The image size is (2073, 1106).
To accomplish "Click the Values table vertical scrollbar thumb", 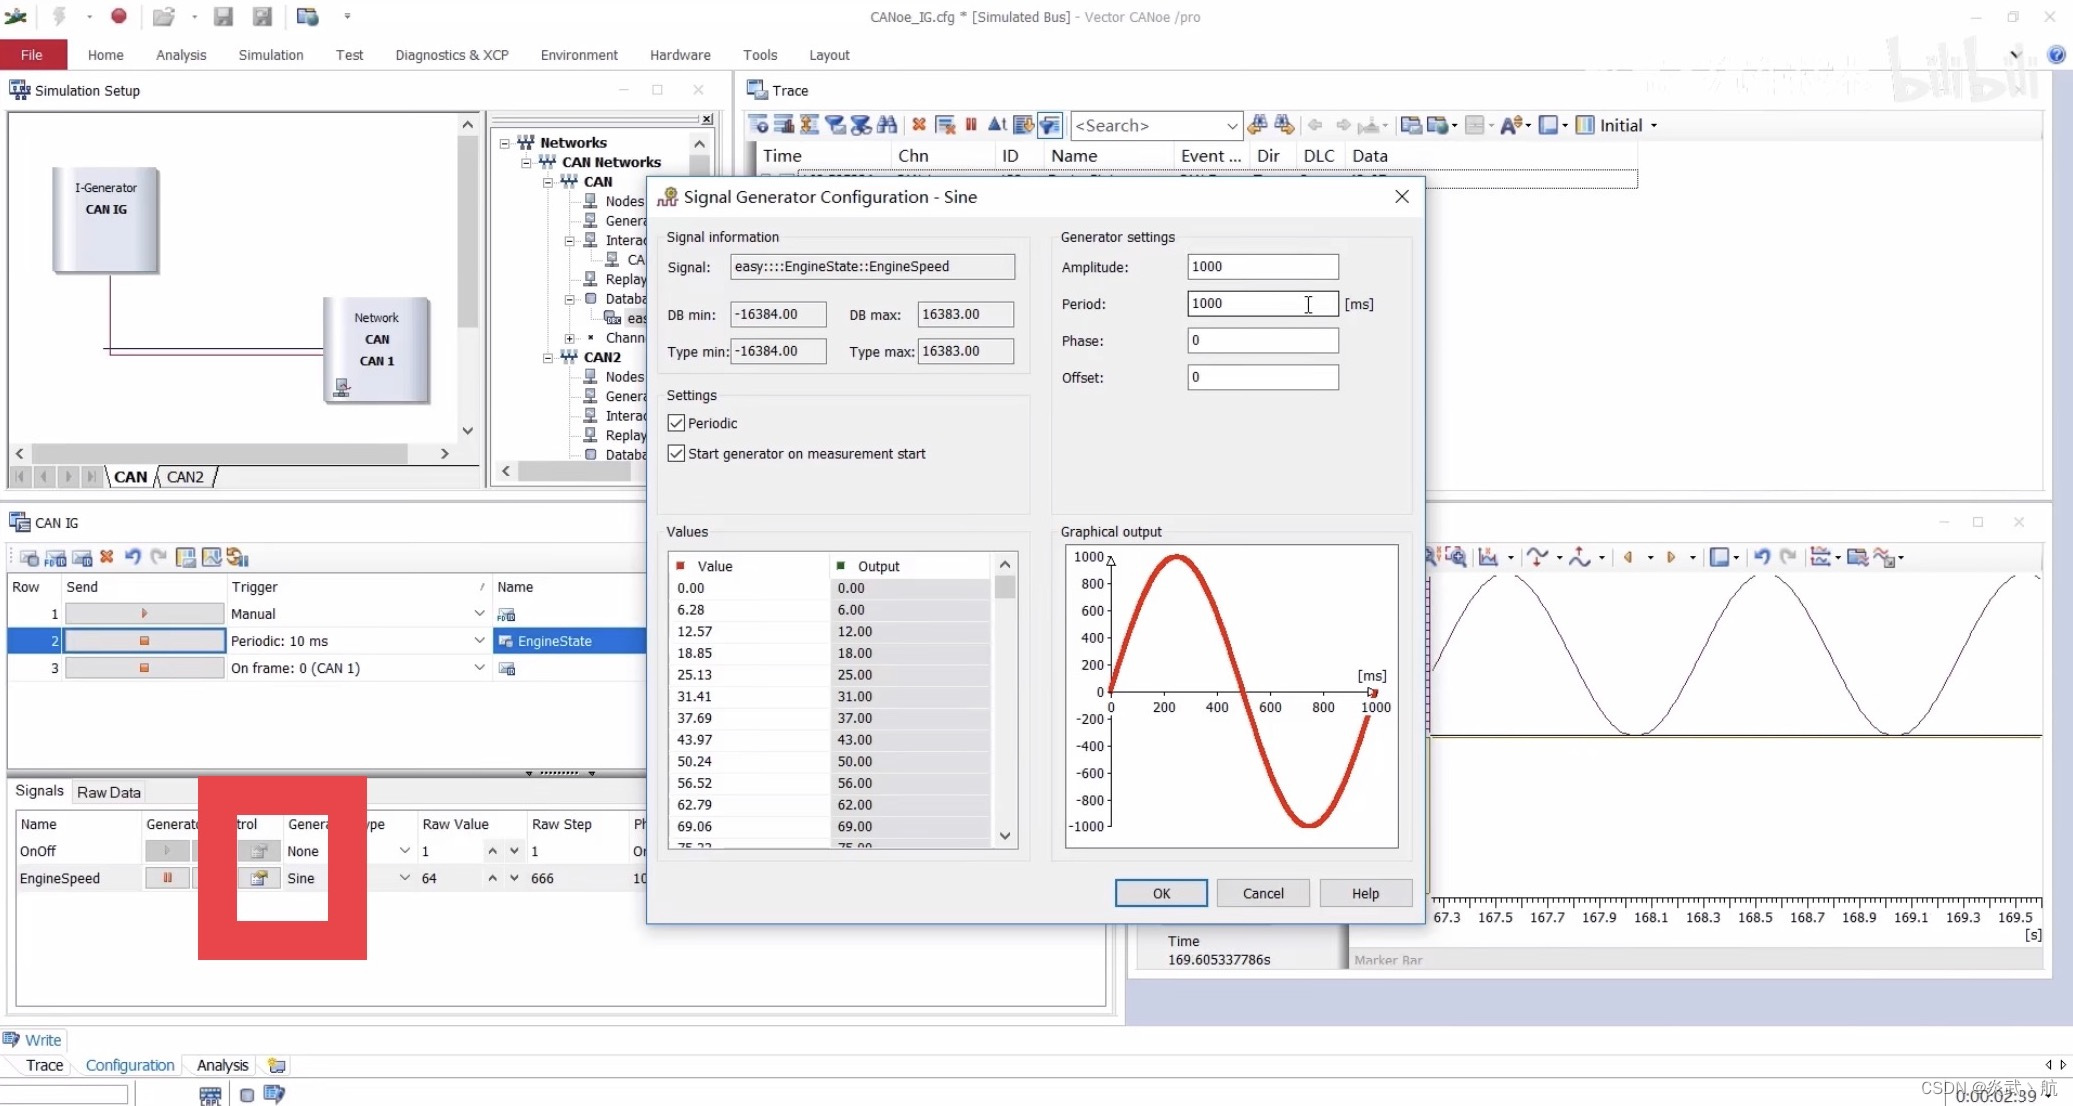I will [x=1005, y=587].
